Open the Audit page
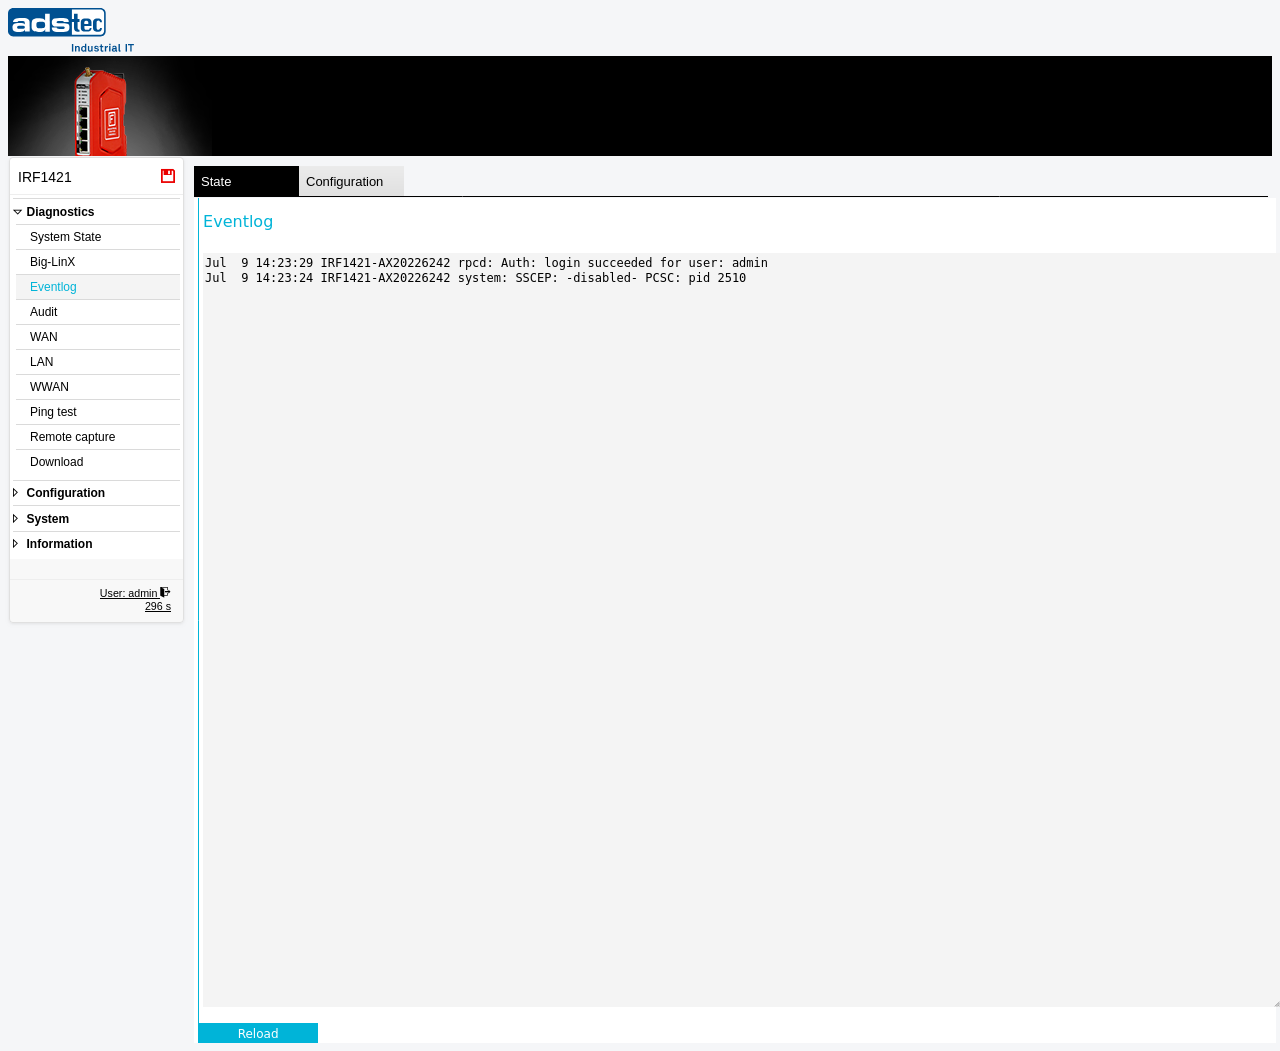 pyautogui.click(x=98, y=312)
